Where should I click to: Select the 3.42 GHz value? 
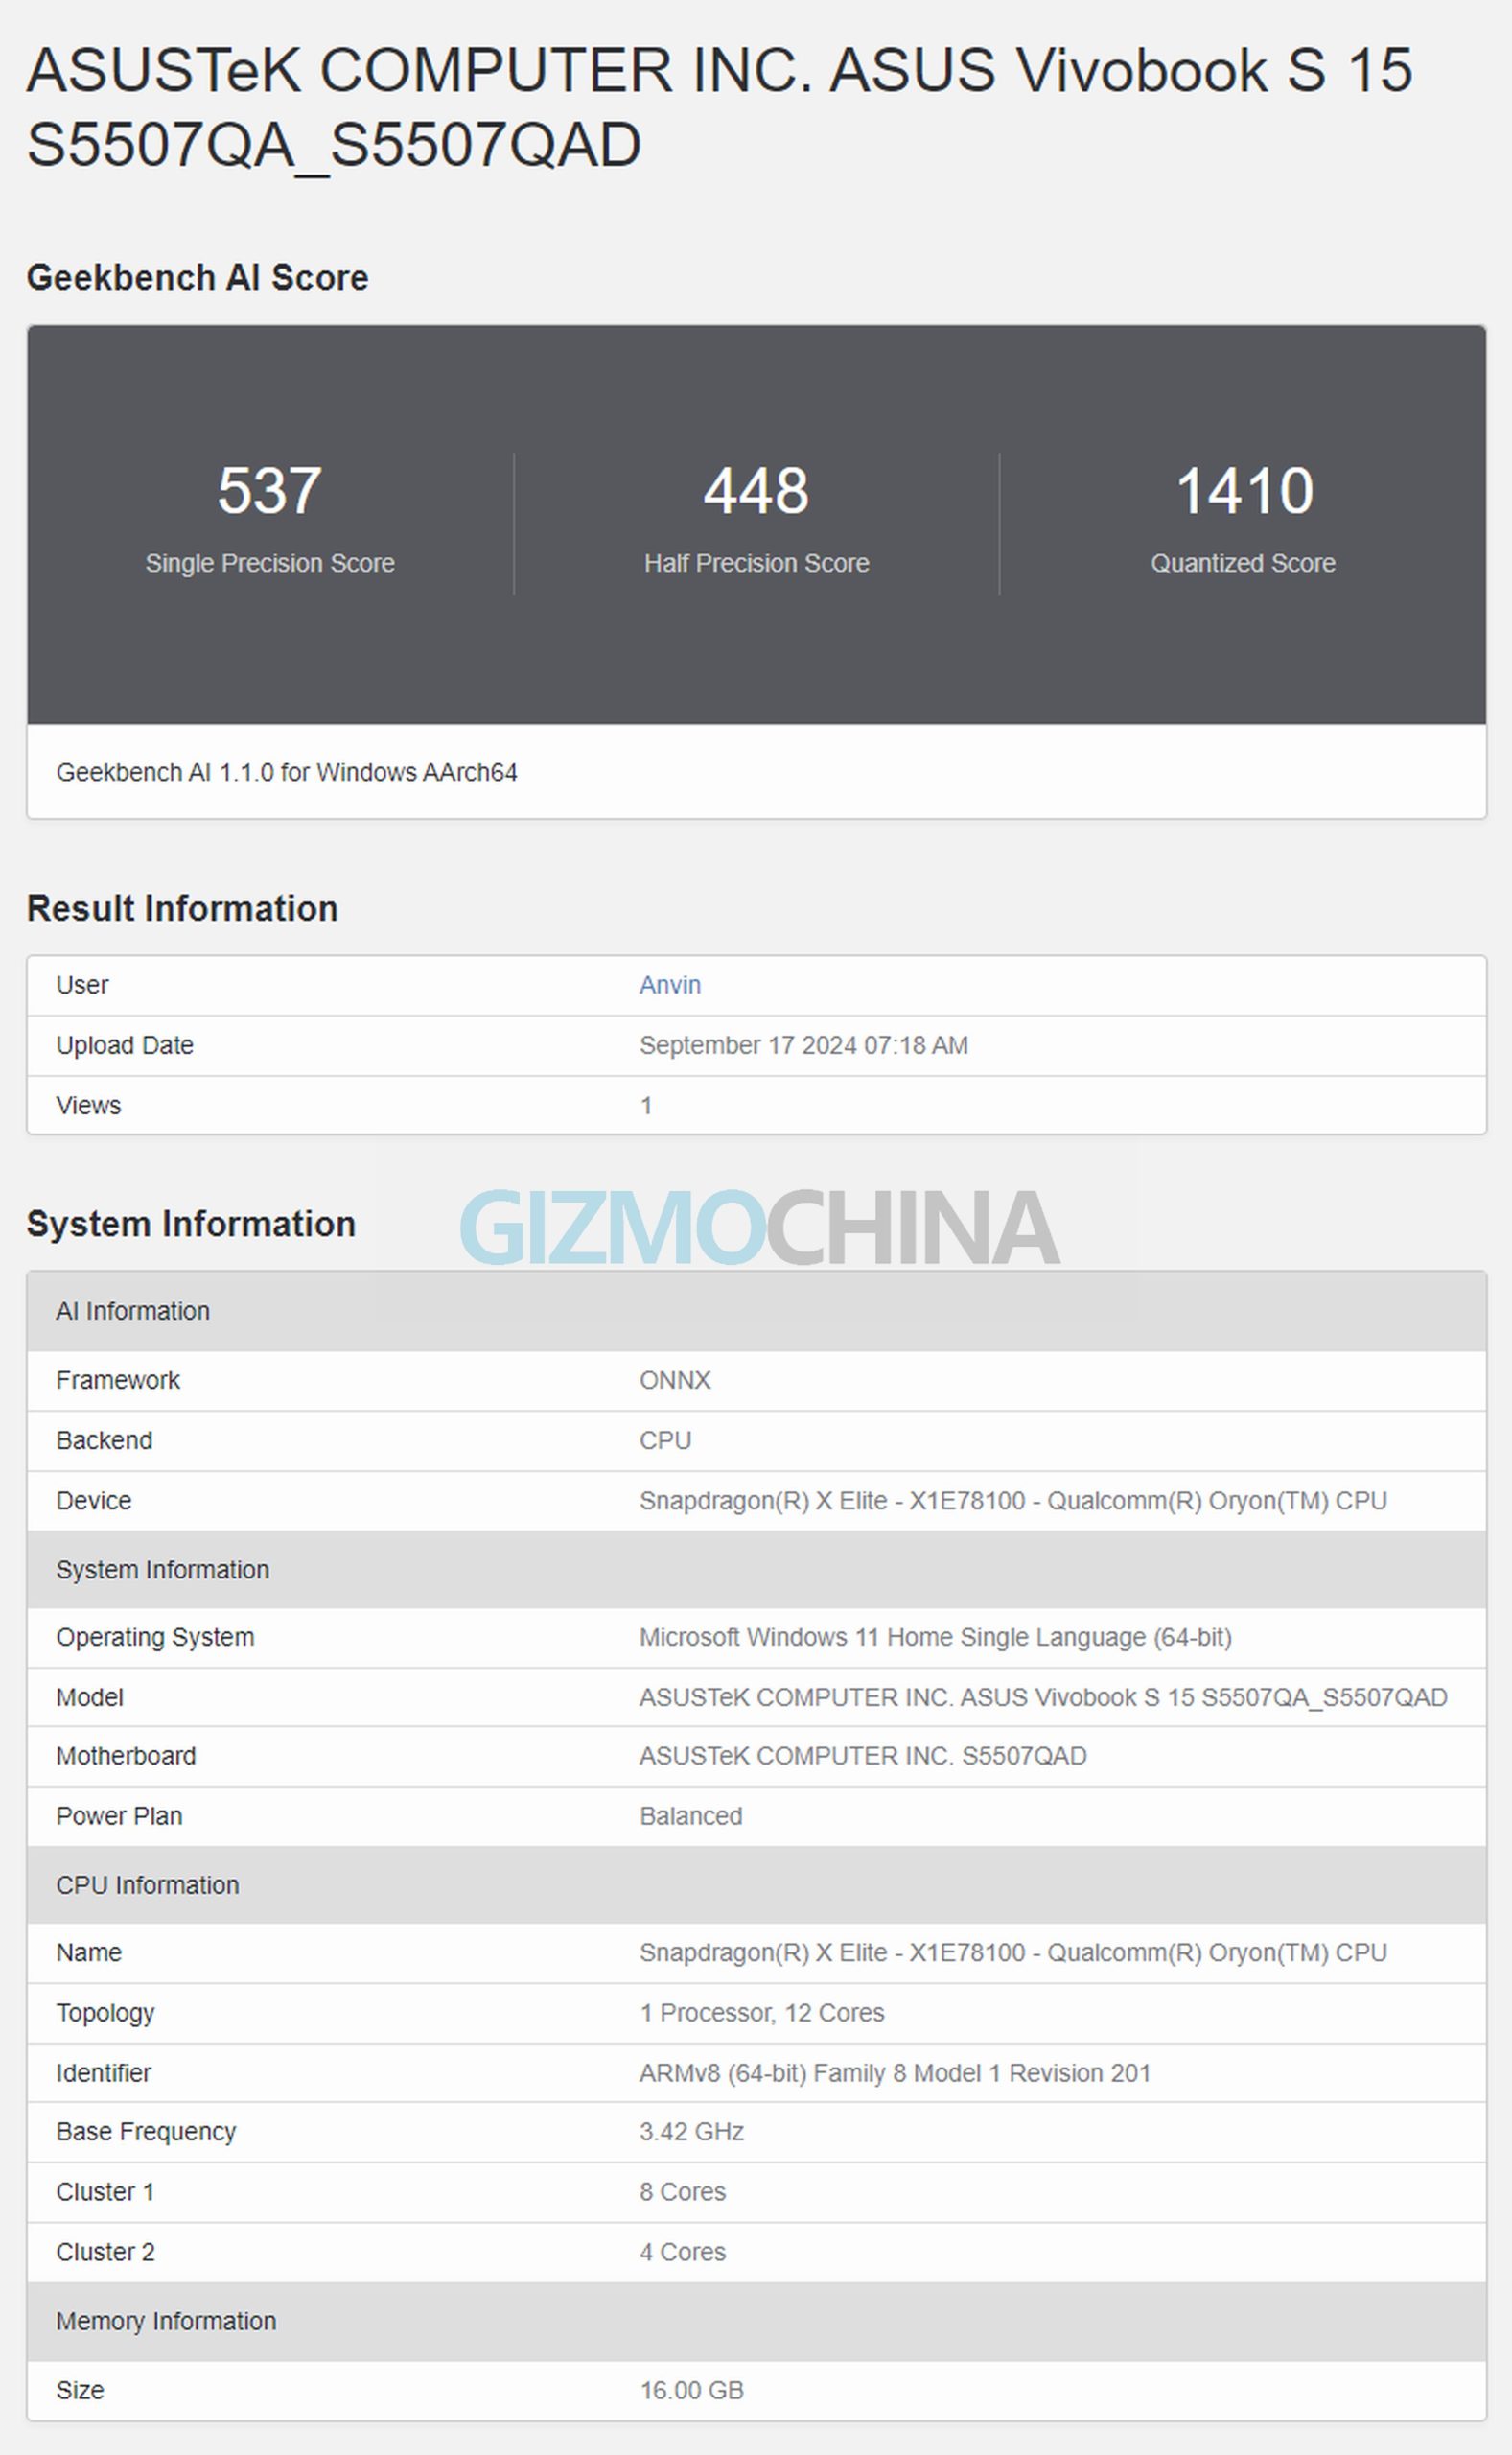click(x=691, y=2131)
